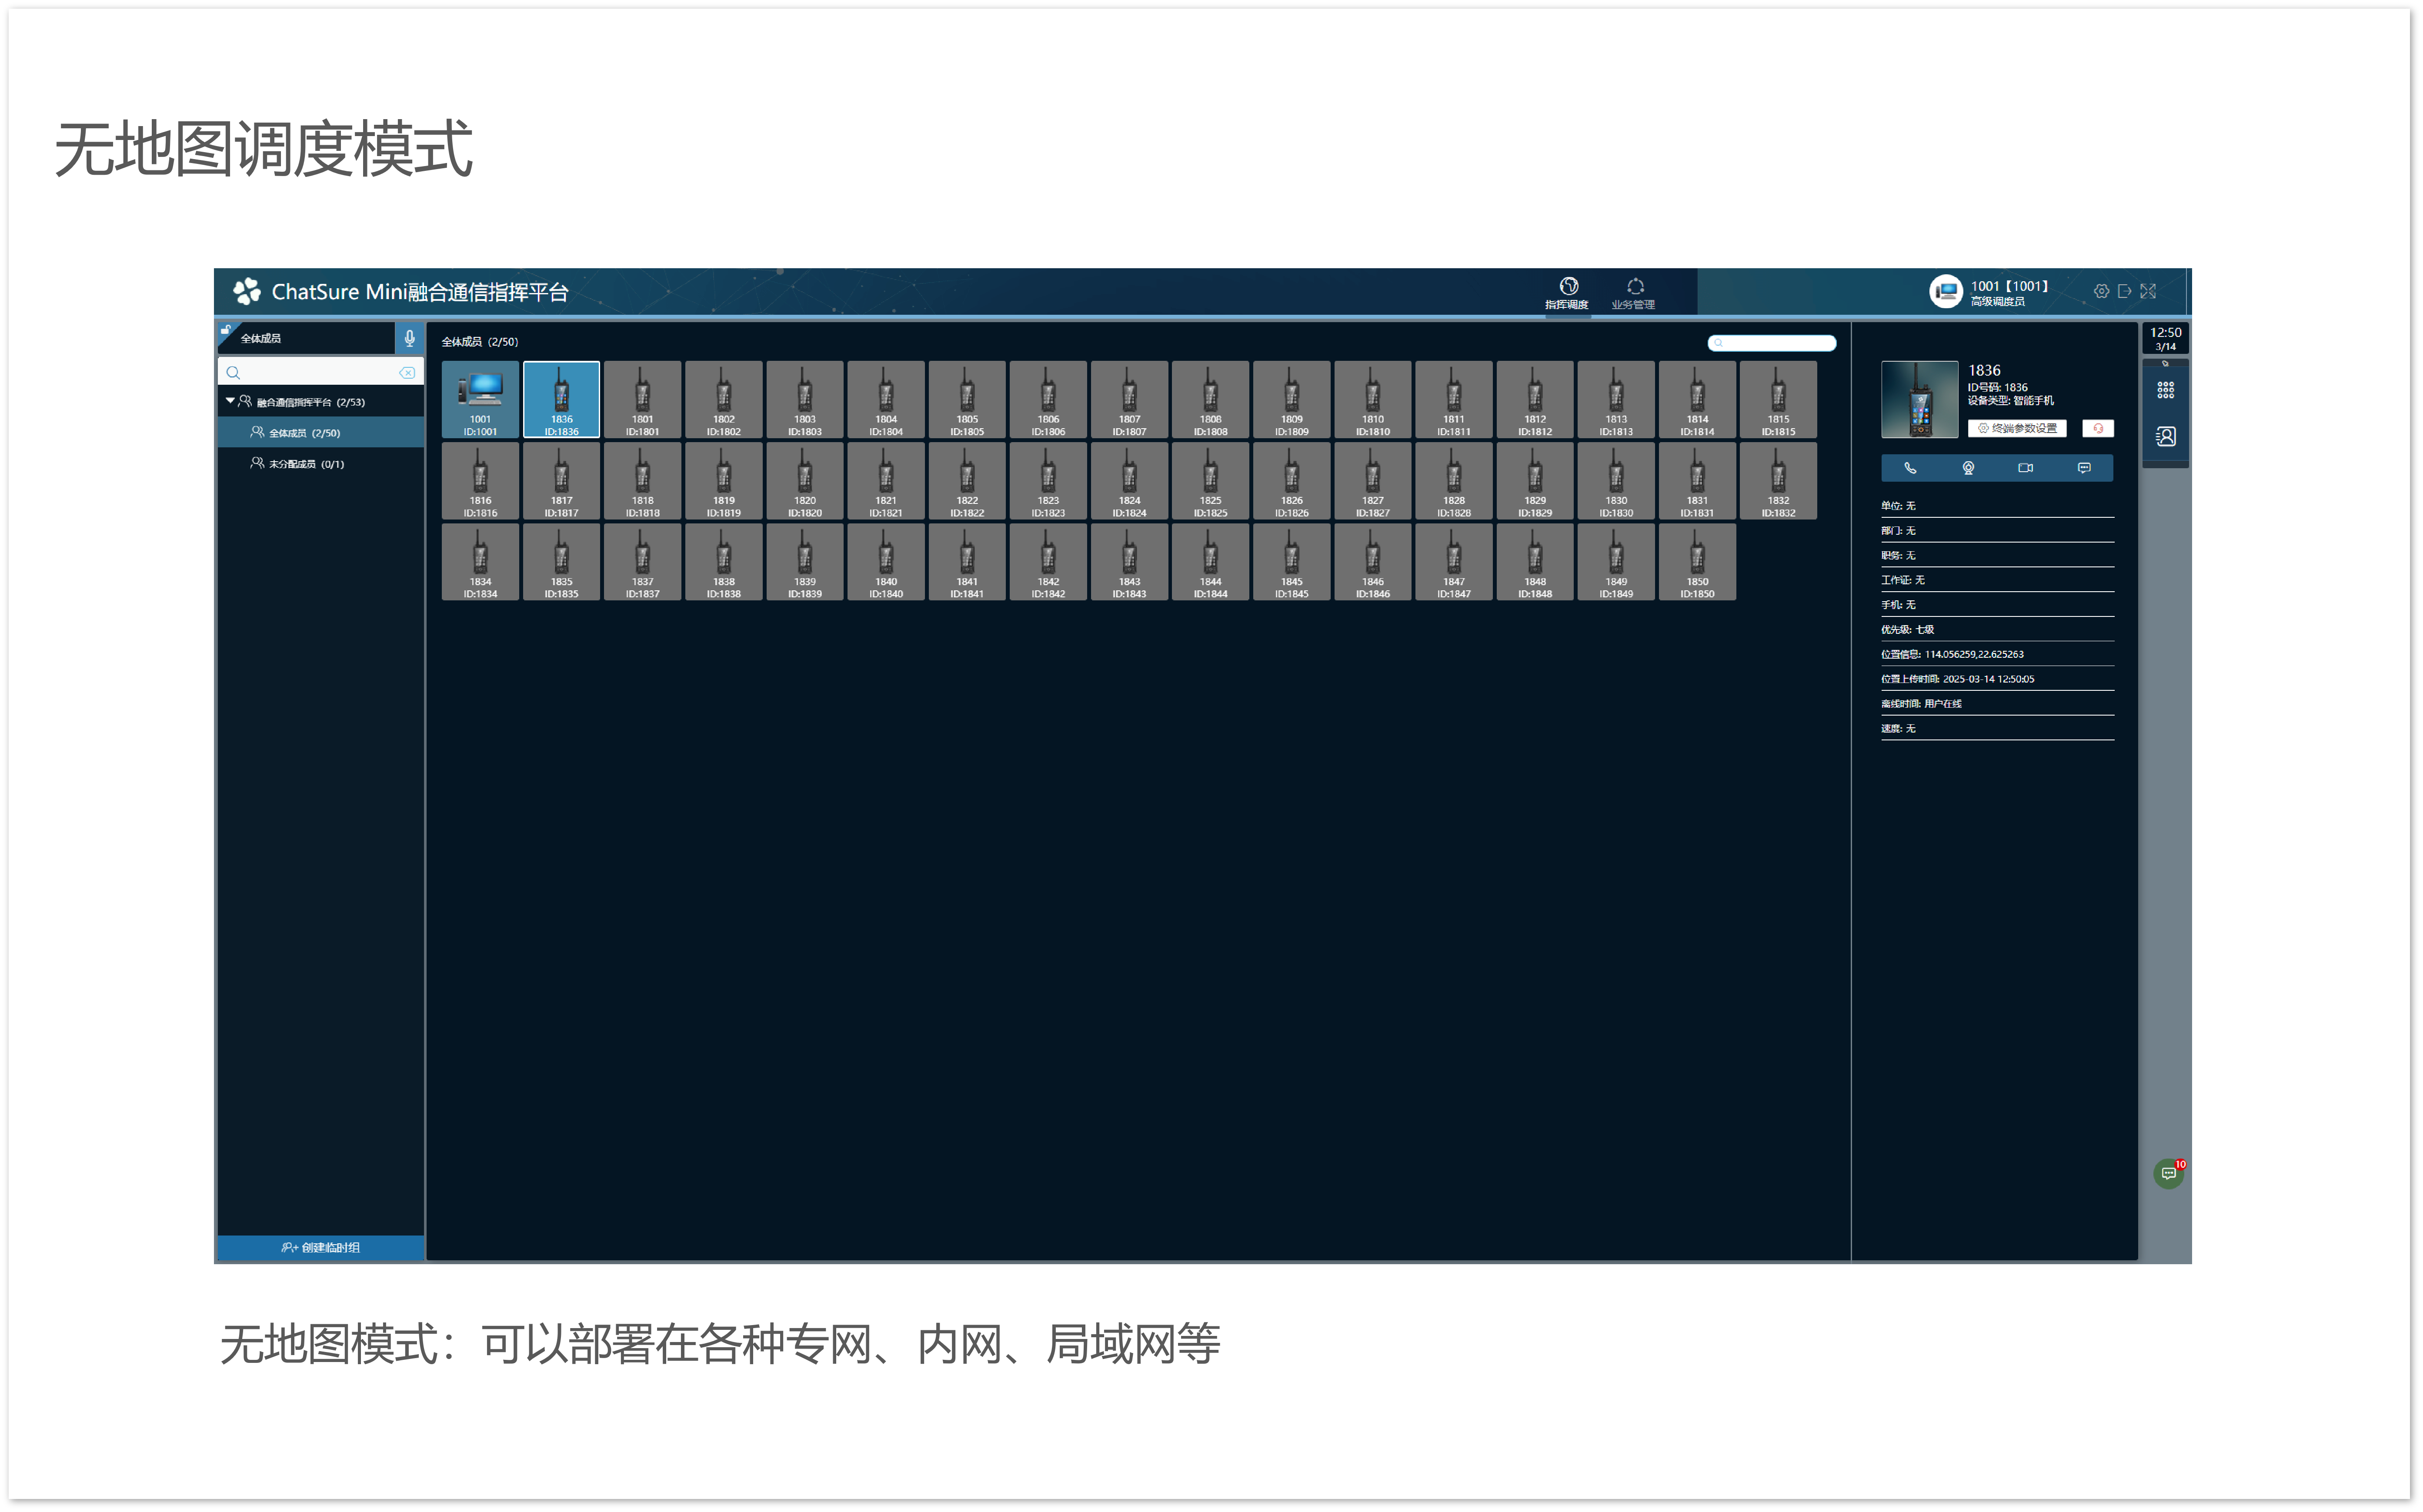Open the 指挥调度 tab
2423x1512 pixels.
1567,294
